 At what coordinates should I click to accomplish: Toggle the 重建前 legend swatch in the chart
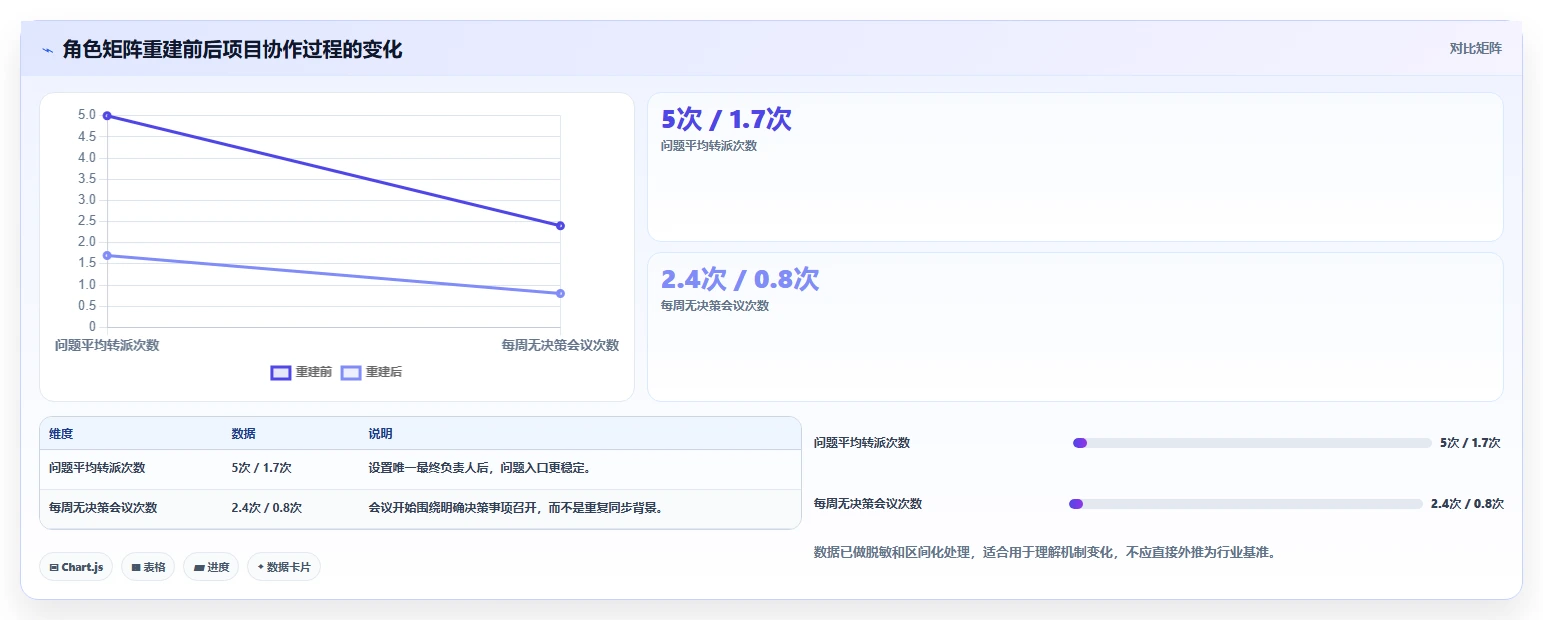pos(281,372)
